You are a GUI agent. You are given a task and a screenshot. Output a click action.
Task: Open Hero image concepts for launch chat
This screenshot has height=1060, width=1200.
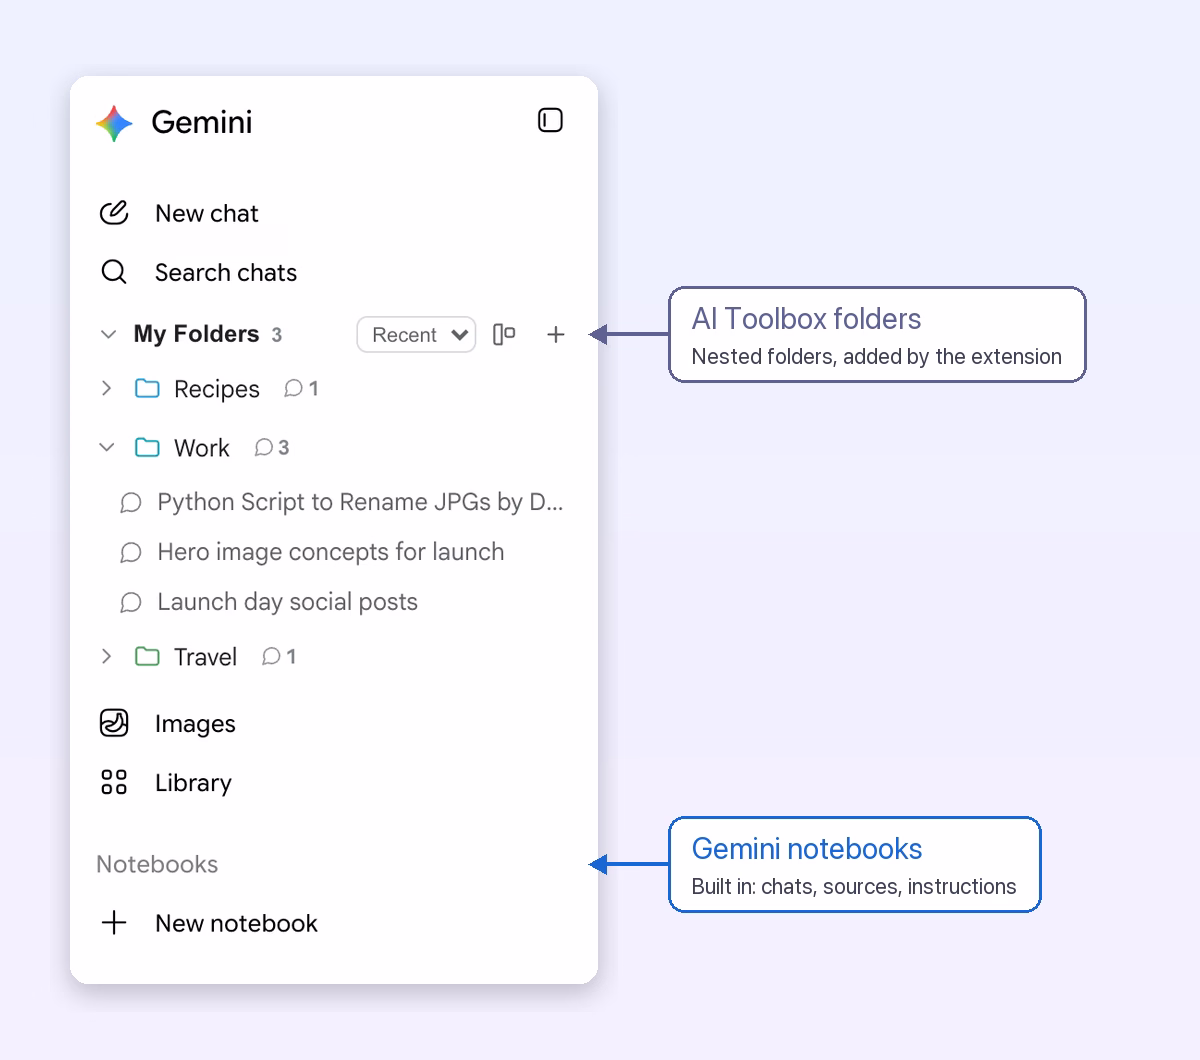pos(330,552)
